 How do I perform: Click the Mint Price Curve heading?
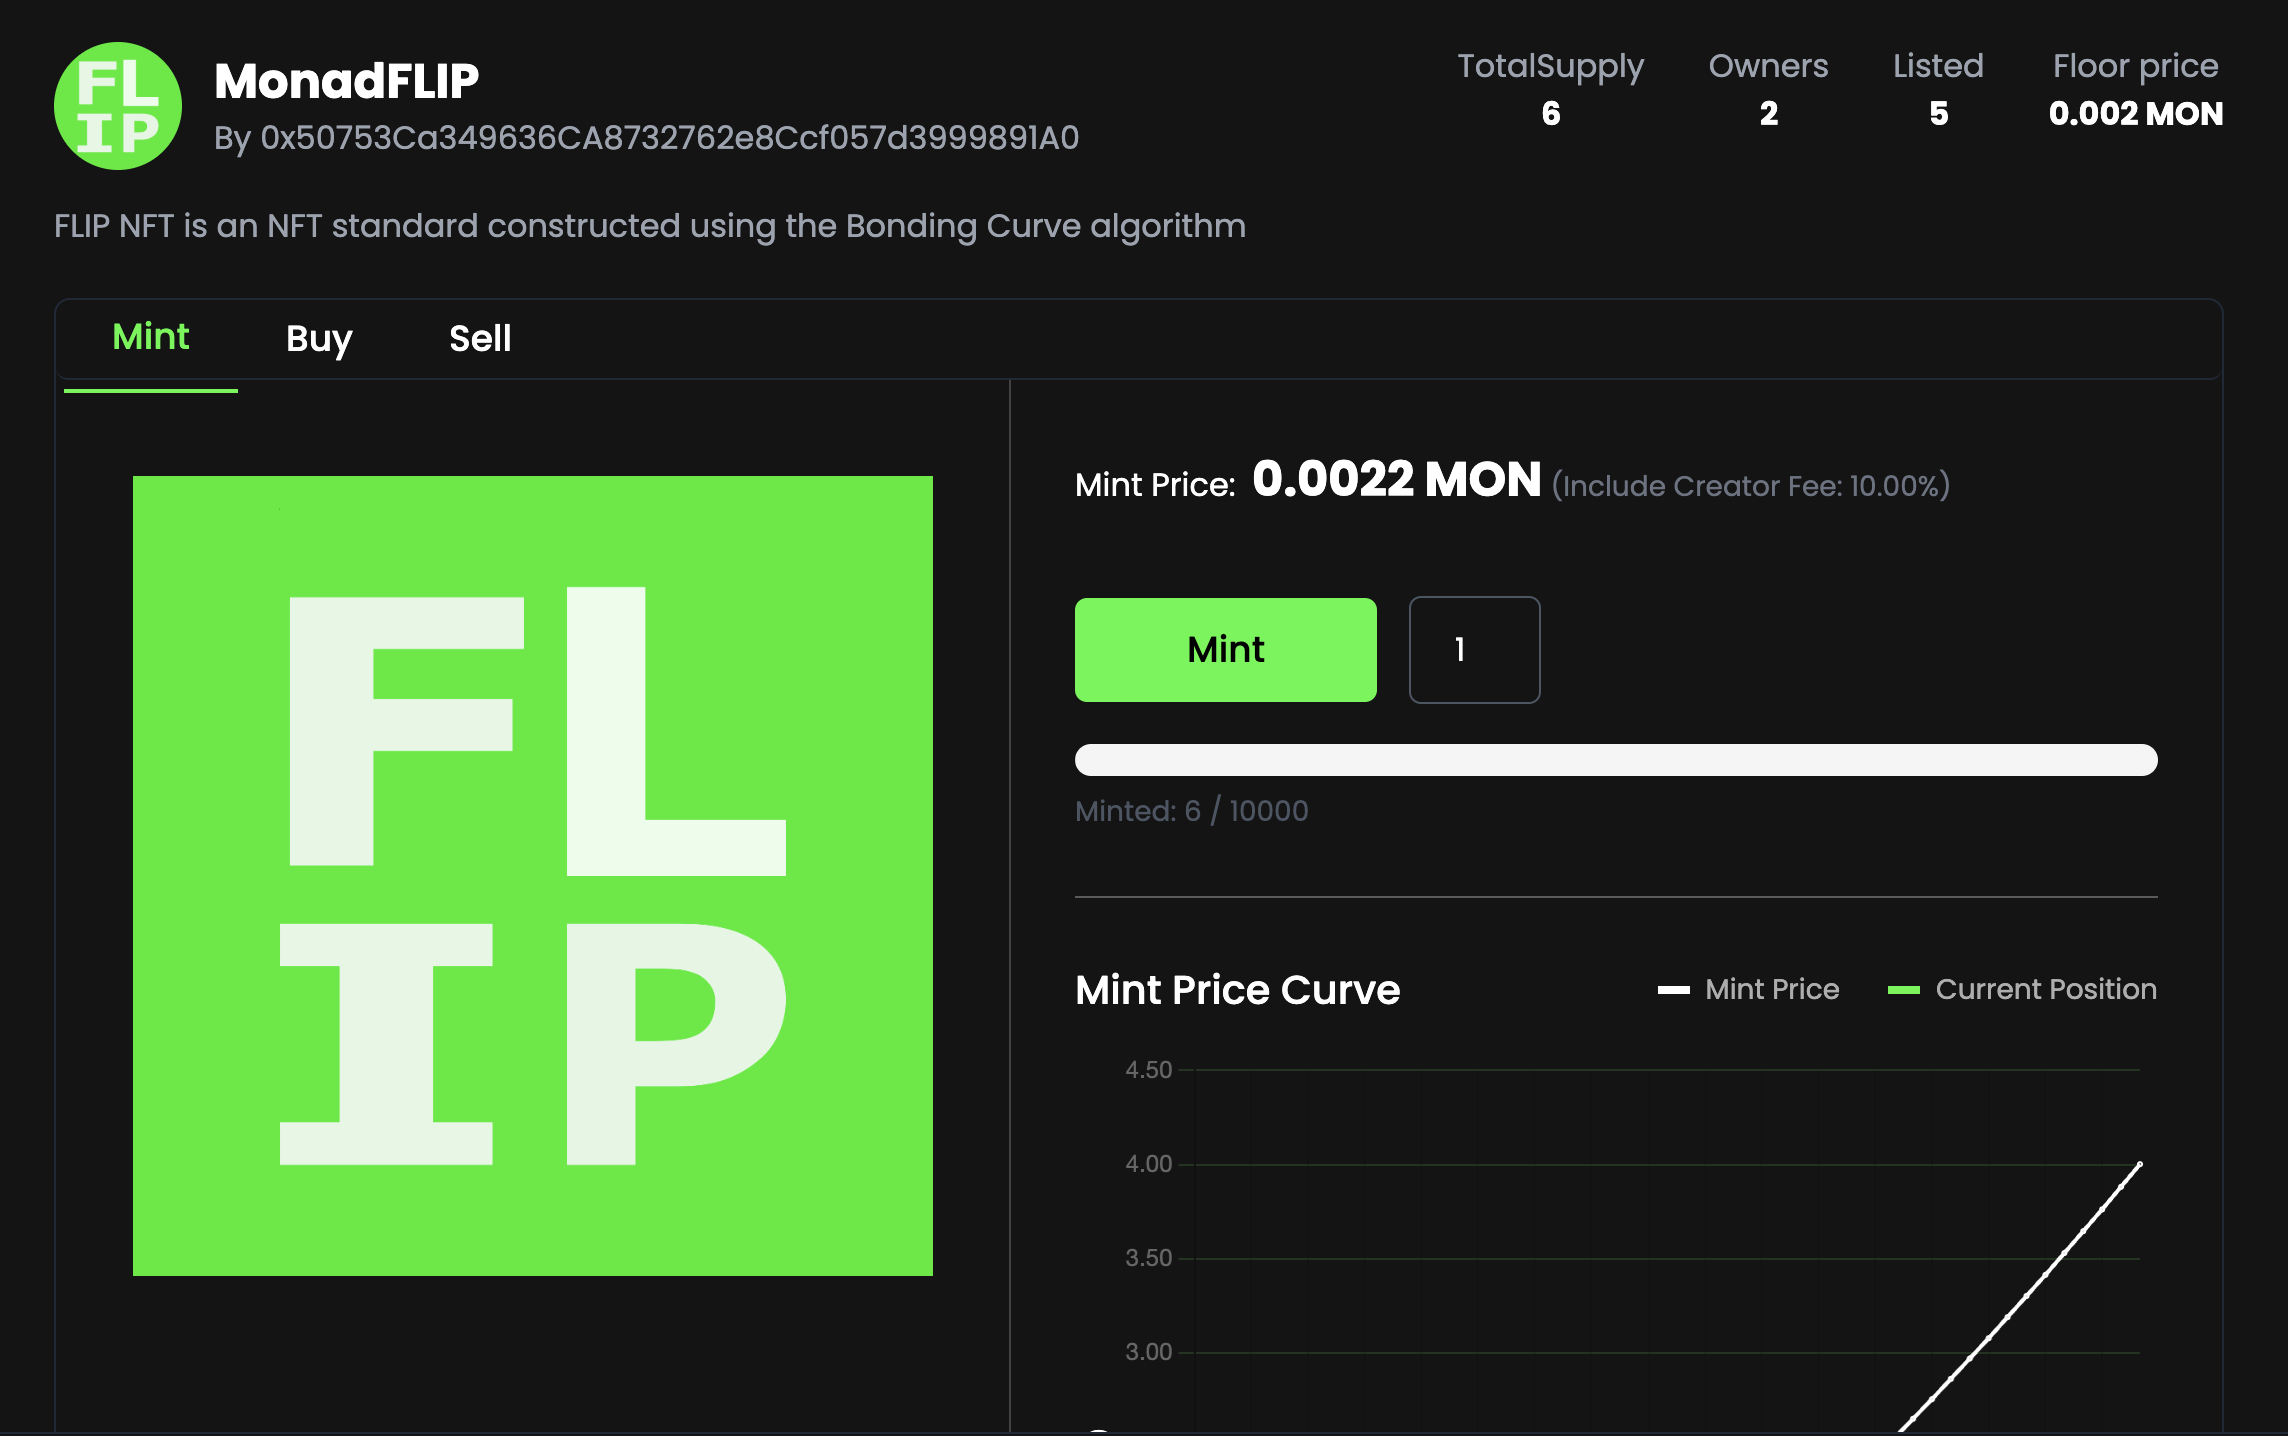tap(1237, 990)
